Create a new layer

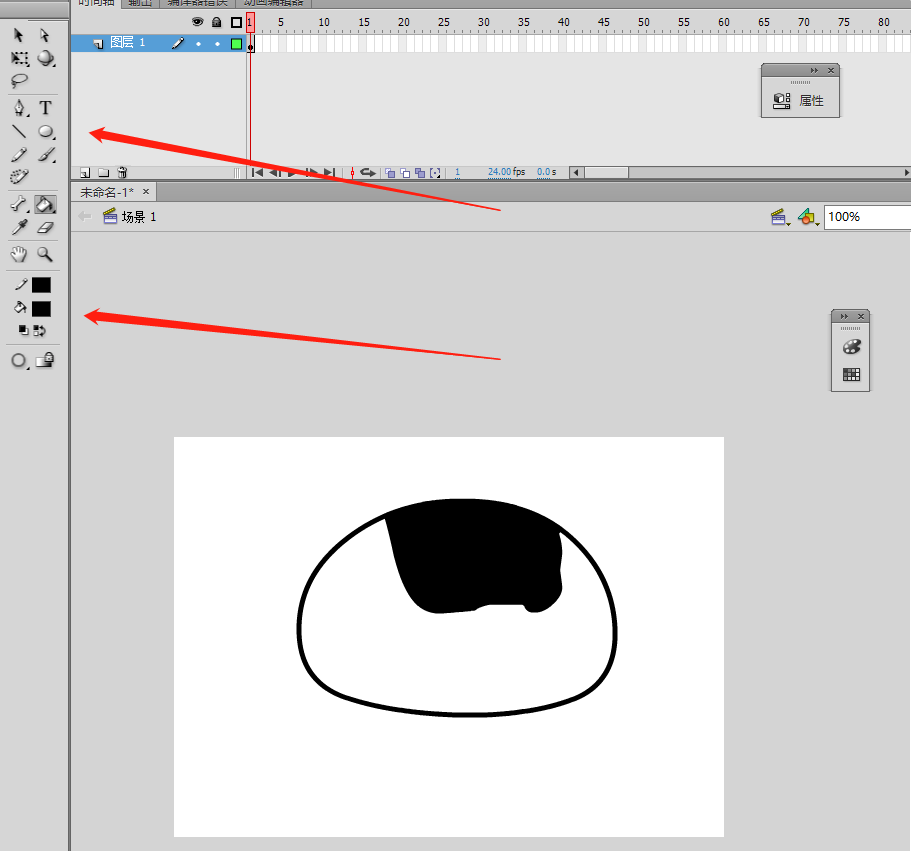(x=85, y=173)
